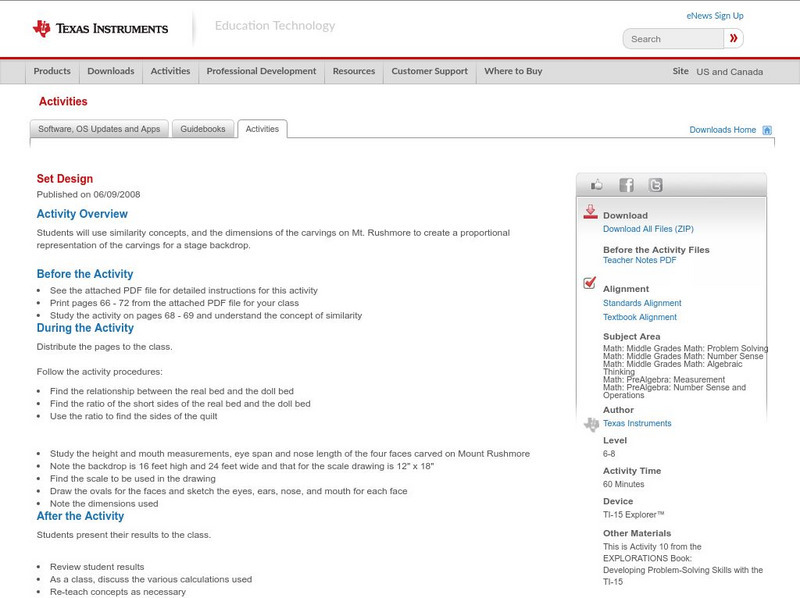
Task: Click the Set Design title
Action: tap(65, 179)
